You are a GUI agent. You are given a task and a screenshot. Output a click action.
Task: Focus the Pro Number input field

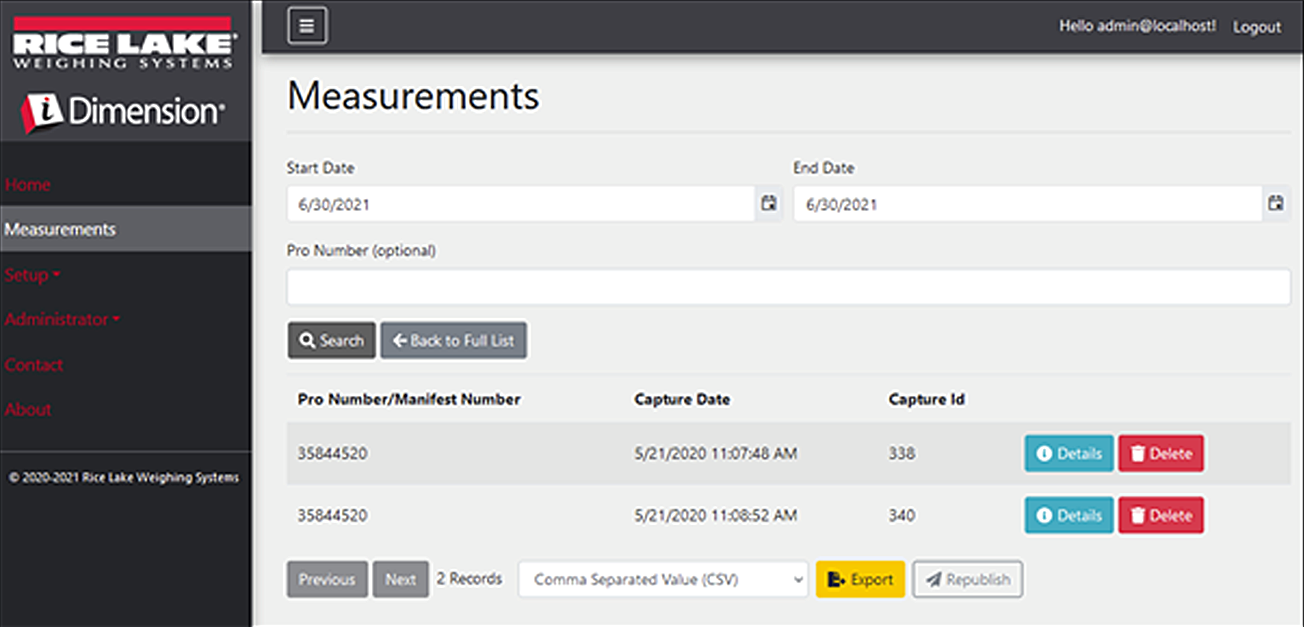(x=788, y=287)
